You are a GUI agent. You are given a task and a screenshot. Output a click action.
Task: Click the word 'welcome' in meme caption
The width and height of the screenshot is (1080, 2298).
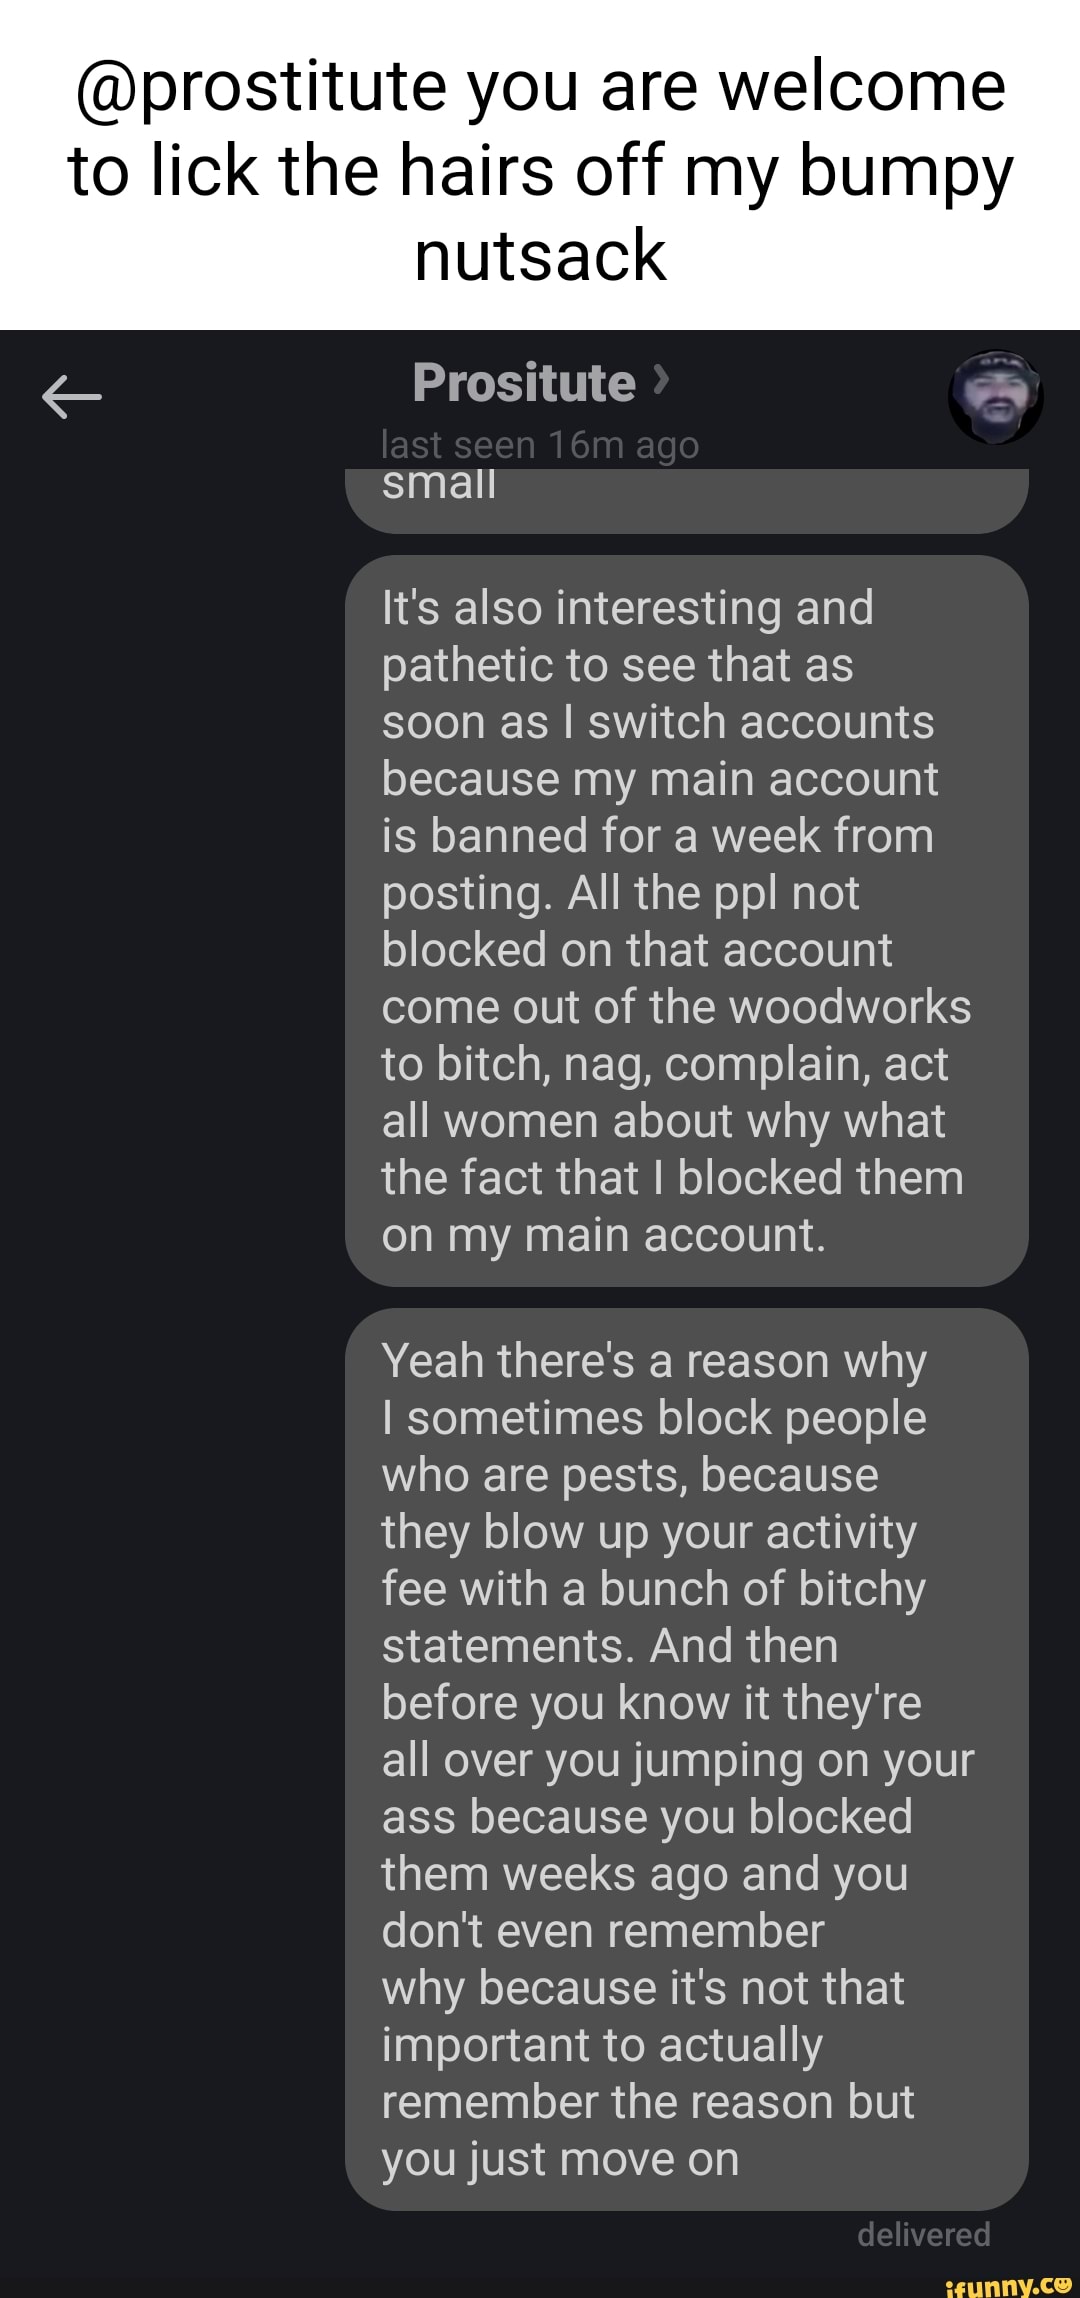(862, 87)
